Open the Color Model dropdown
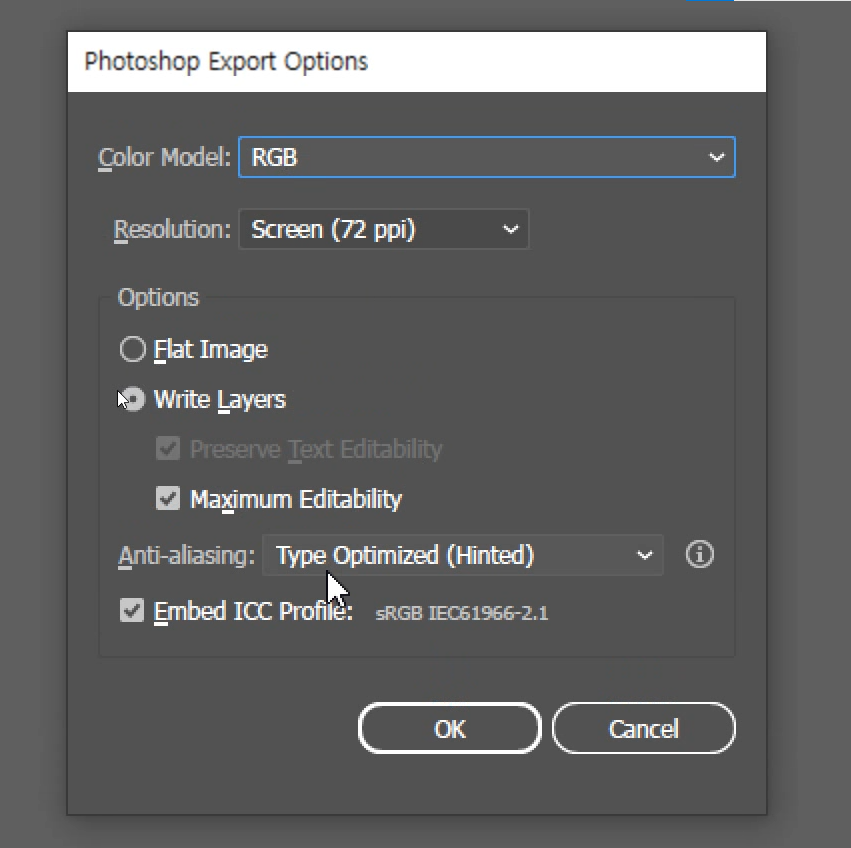This screenshot has height=848, width=851. pos(487,157)
